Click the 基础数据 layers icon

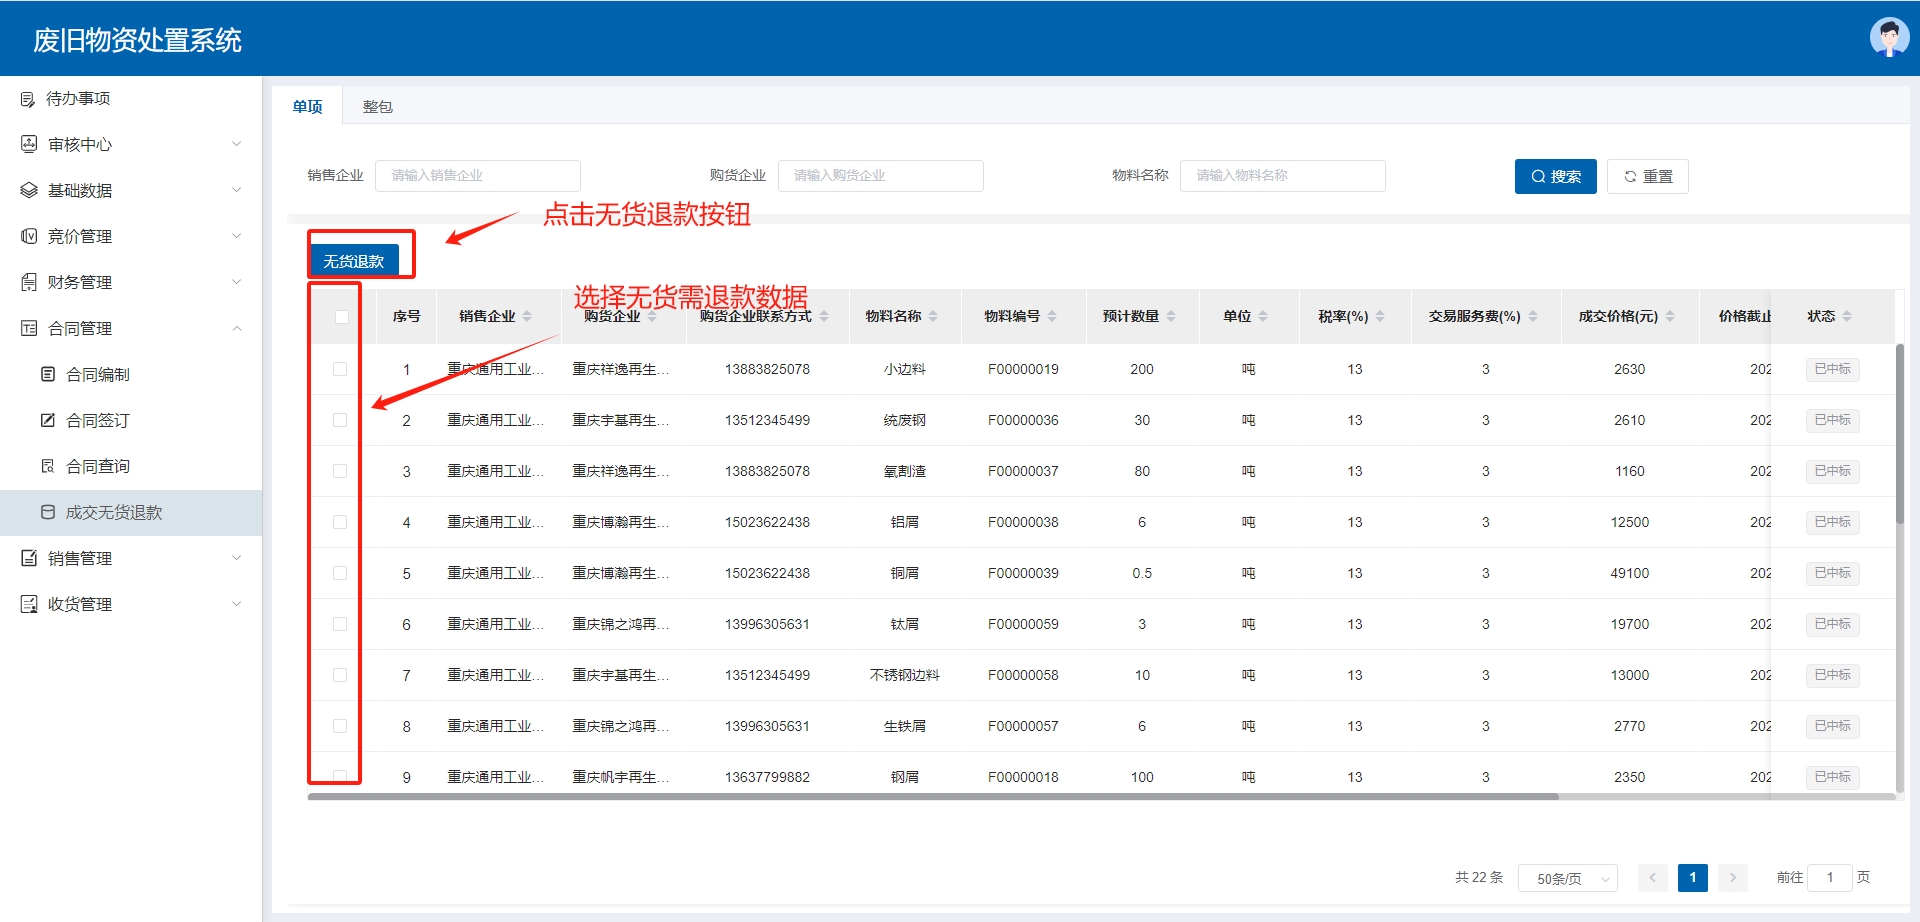pos(29,191)
